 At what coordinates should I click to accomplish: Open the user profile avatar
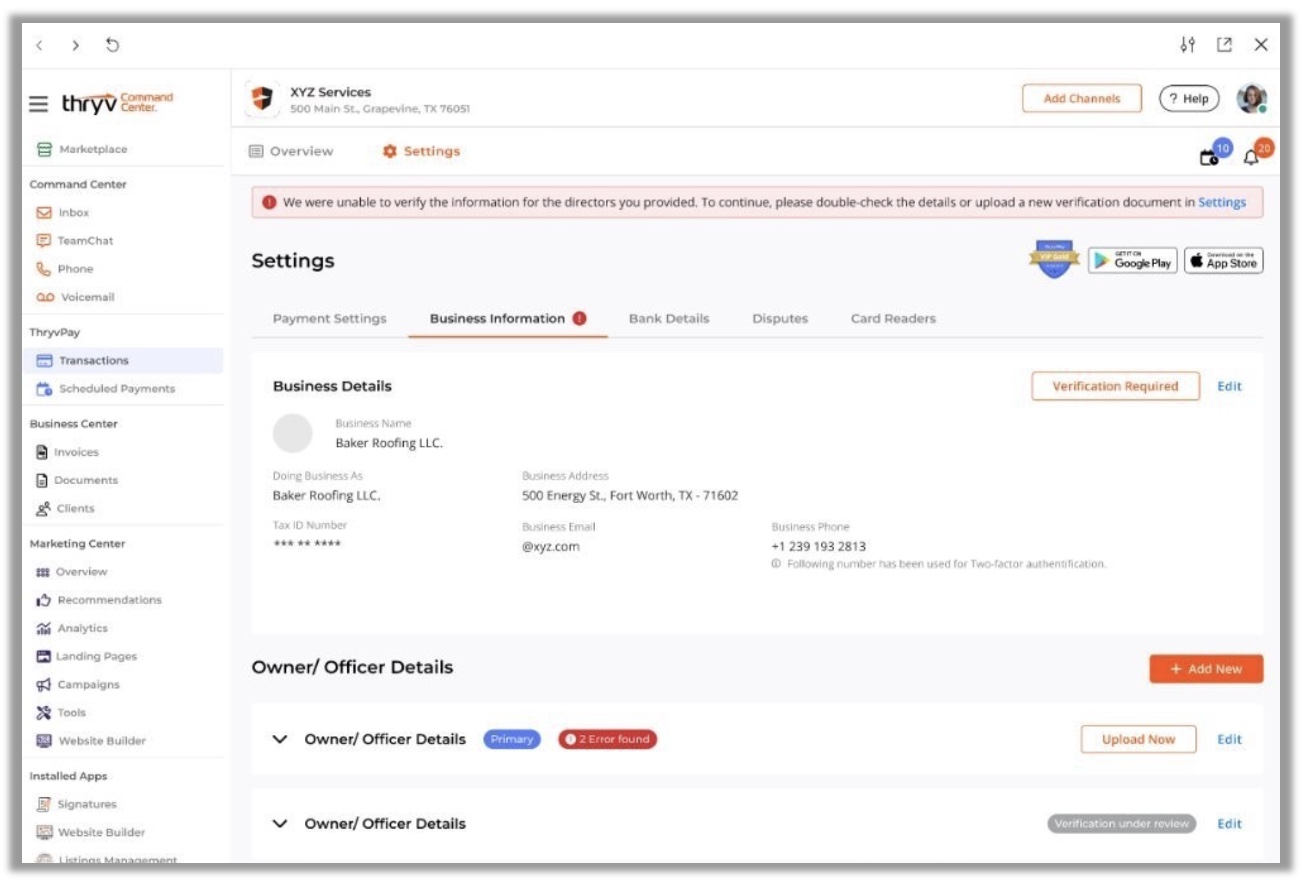coord(1252,98)
